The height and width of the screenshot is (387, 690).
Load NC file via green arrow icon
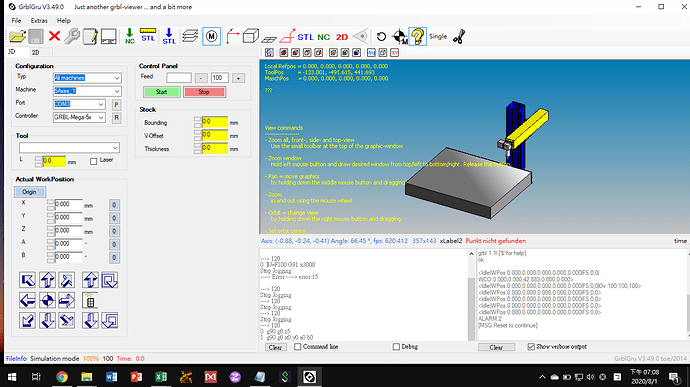pos(129,37)
